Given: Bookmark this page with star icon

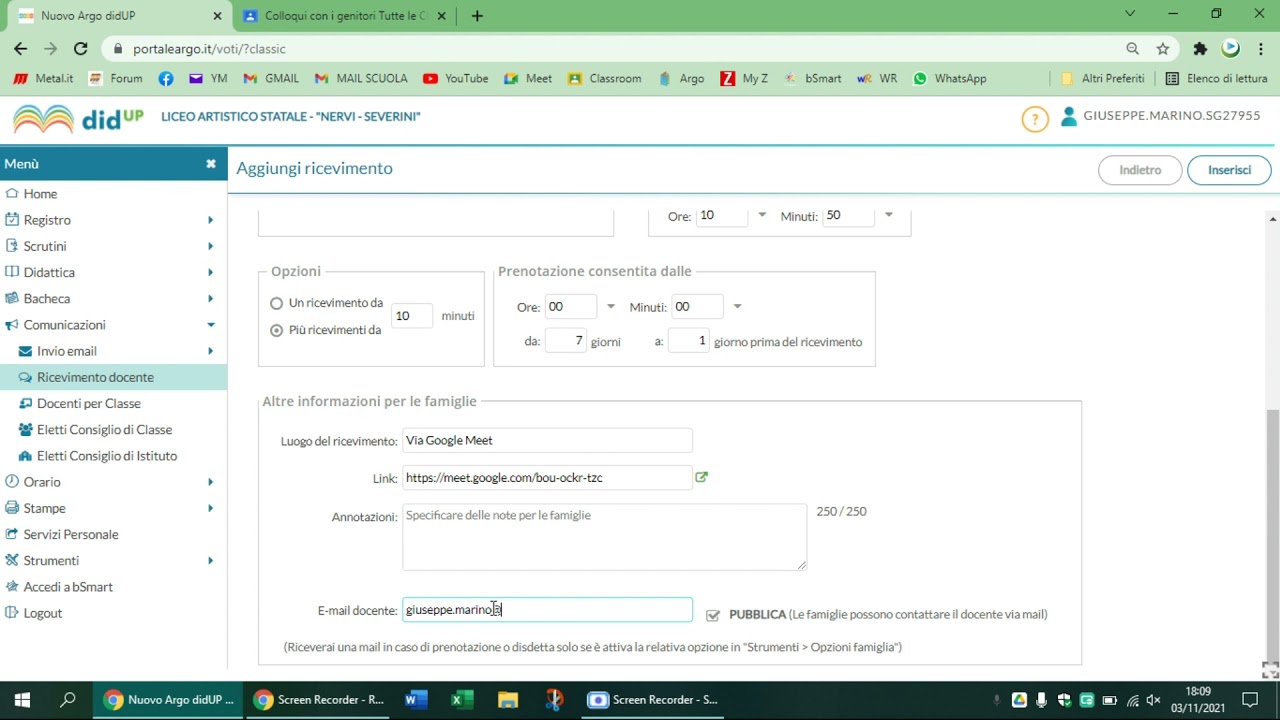Looking at the screenshot, I should coord(1163,48).
